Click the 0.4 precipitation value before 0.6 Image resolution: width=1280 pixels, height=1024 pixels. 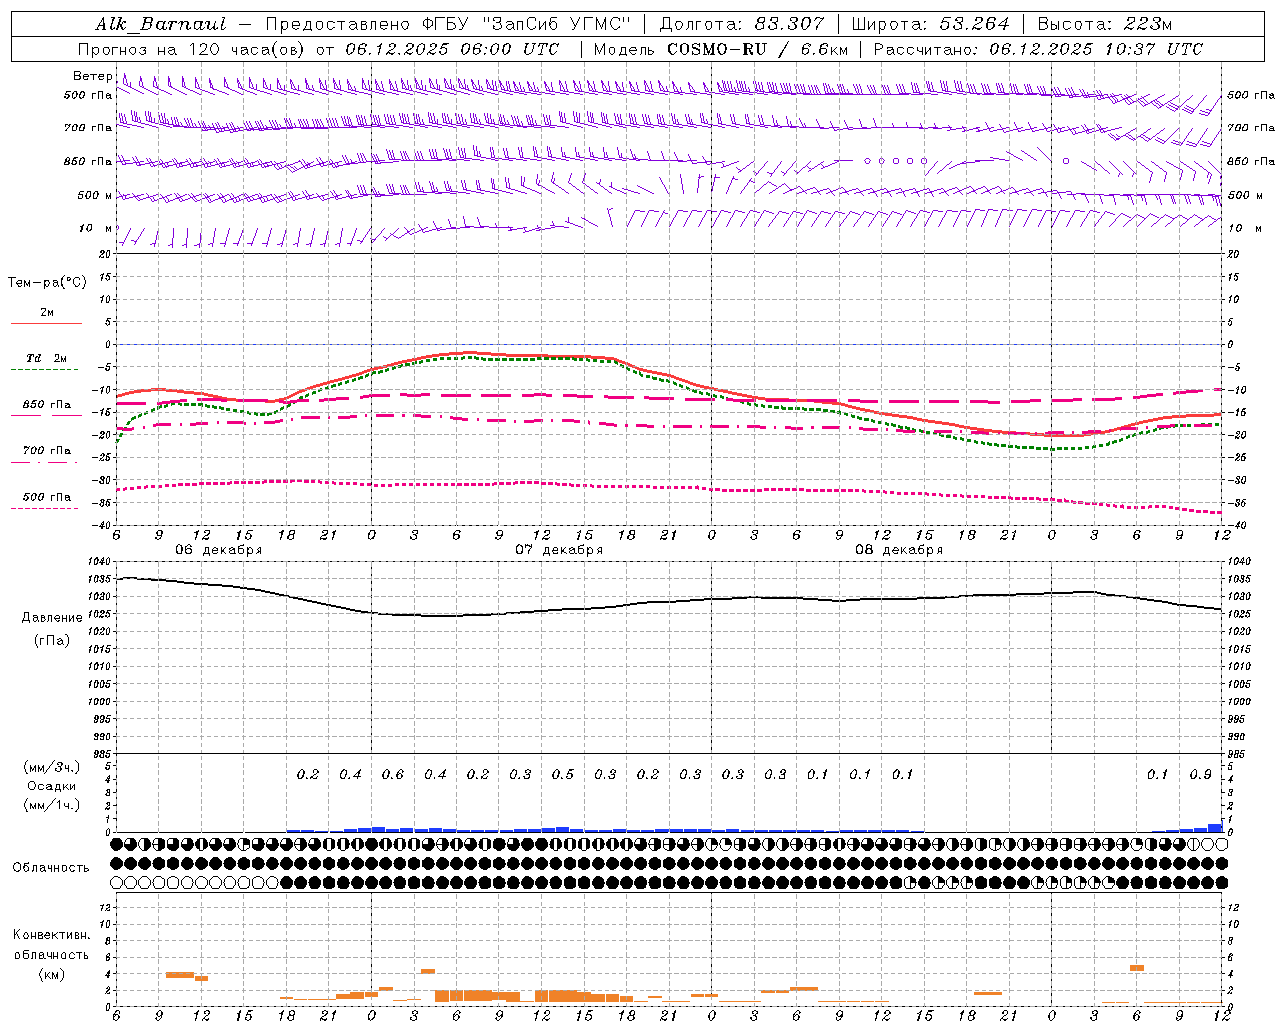(x=350, y=774)
